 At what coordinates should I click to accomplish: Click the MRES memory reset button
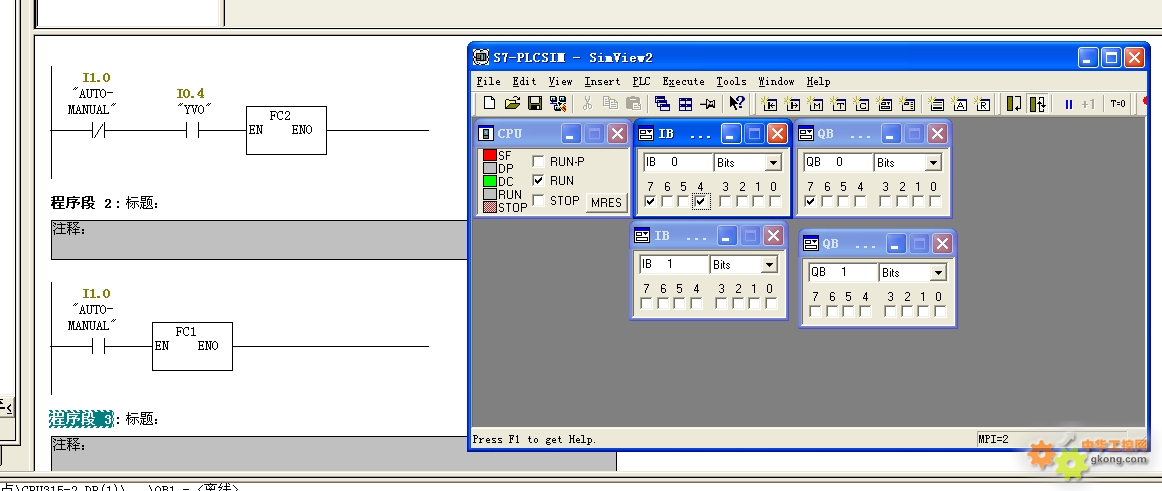[x=606, y=202]
